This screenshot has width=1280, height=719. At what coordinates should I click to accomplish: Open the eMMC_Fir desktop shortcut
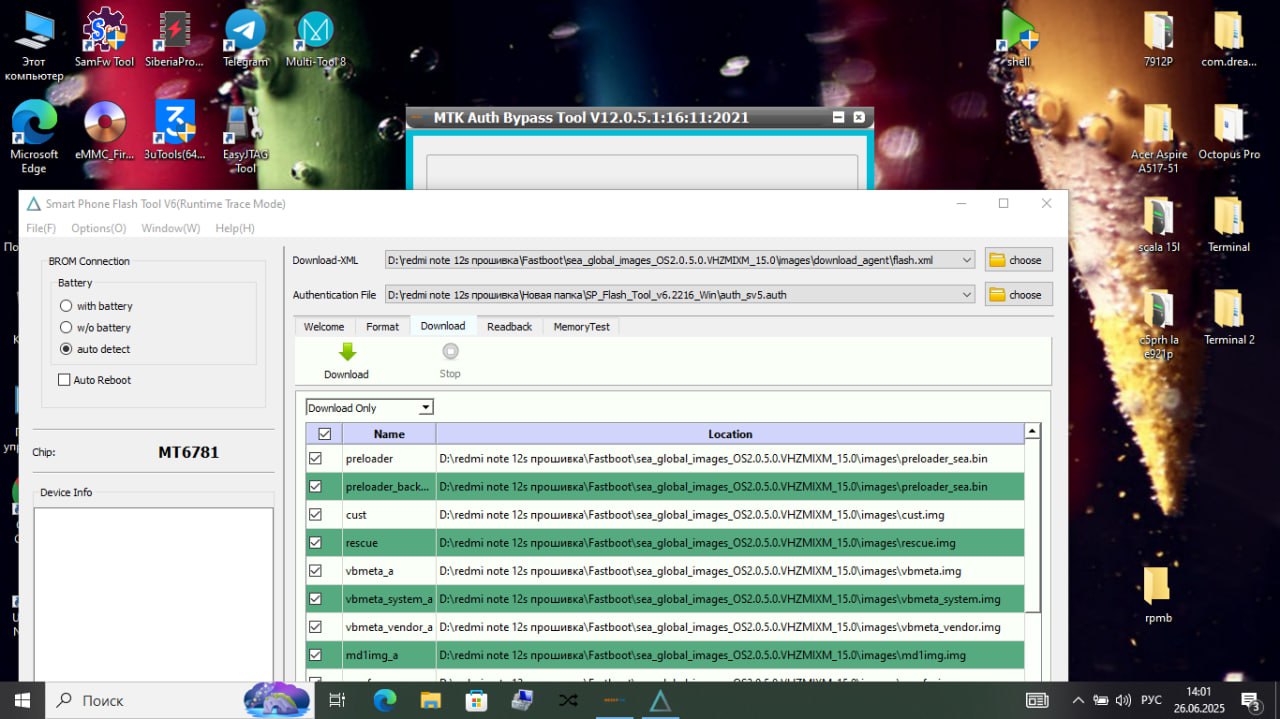coord(104,131)
